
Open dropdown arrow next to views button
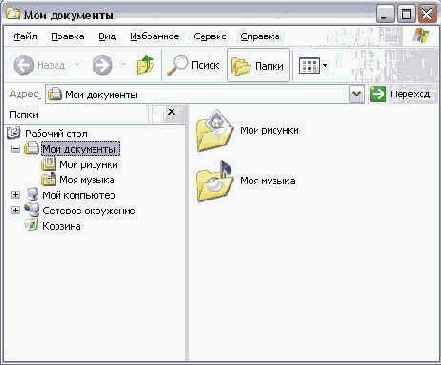pyautogui.click(x=325, y=65)
